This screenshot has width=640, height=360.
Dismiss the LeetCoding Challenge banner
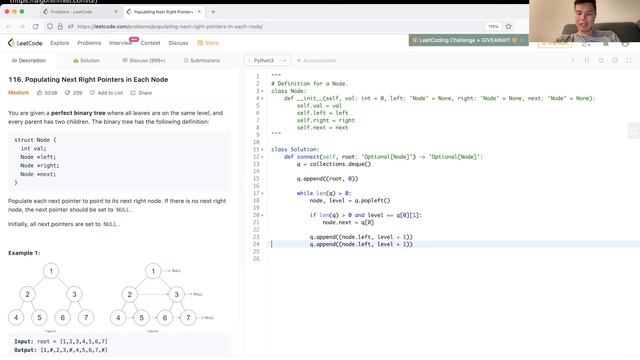tap(522, 40)
